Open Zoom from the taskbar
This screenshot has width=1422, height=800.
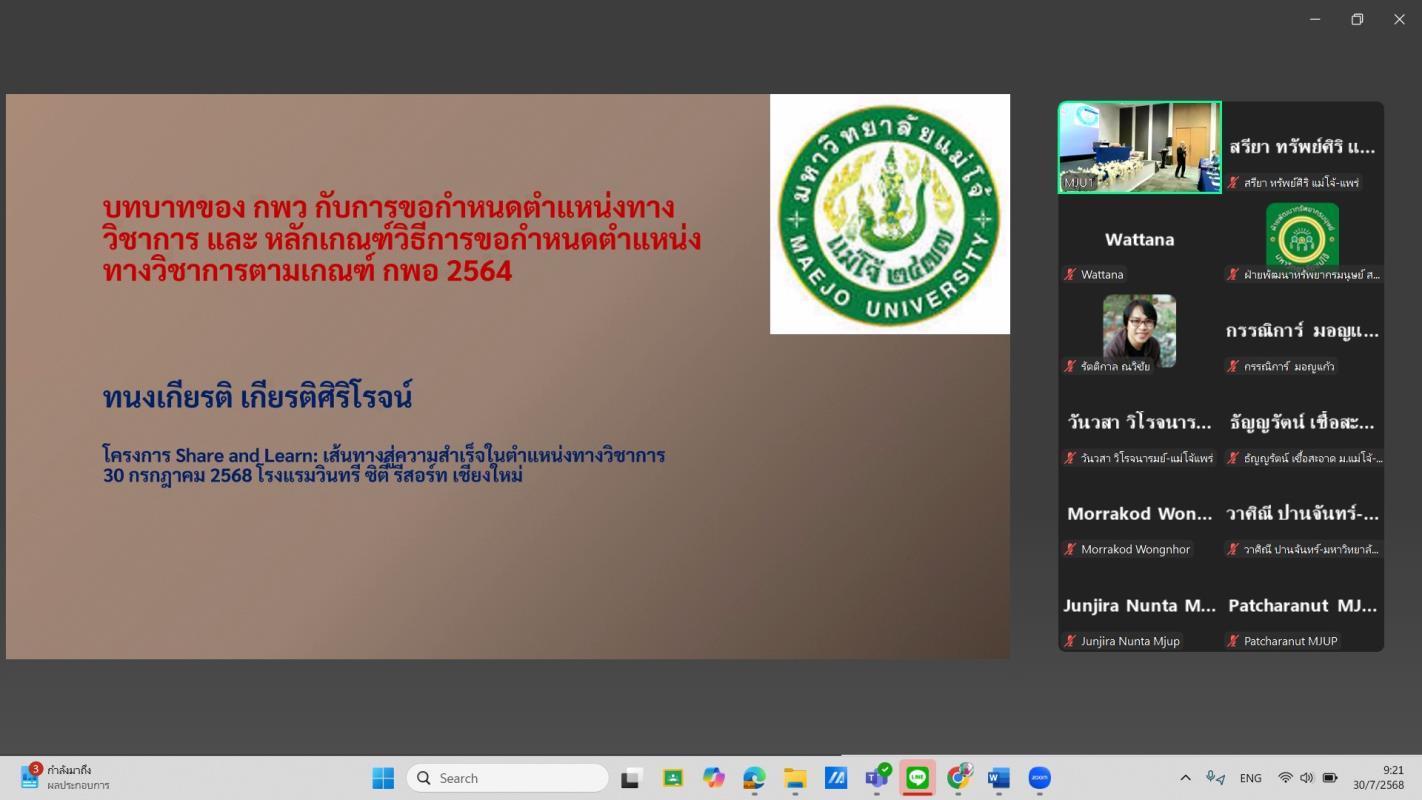pyautogui.click(x=1039, y=778)
